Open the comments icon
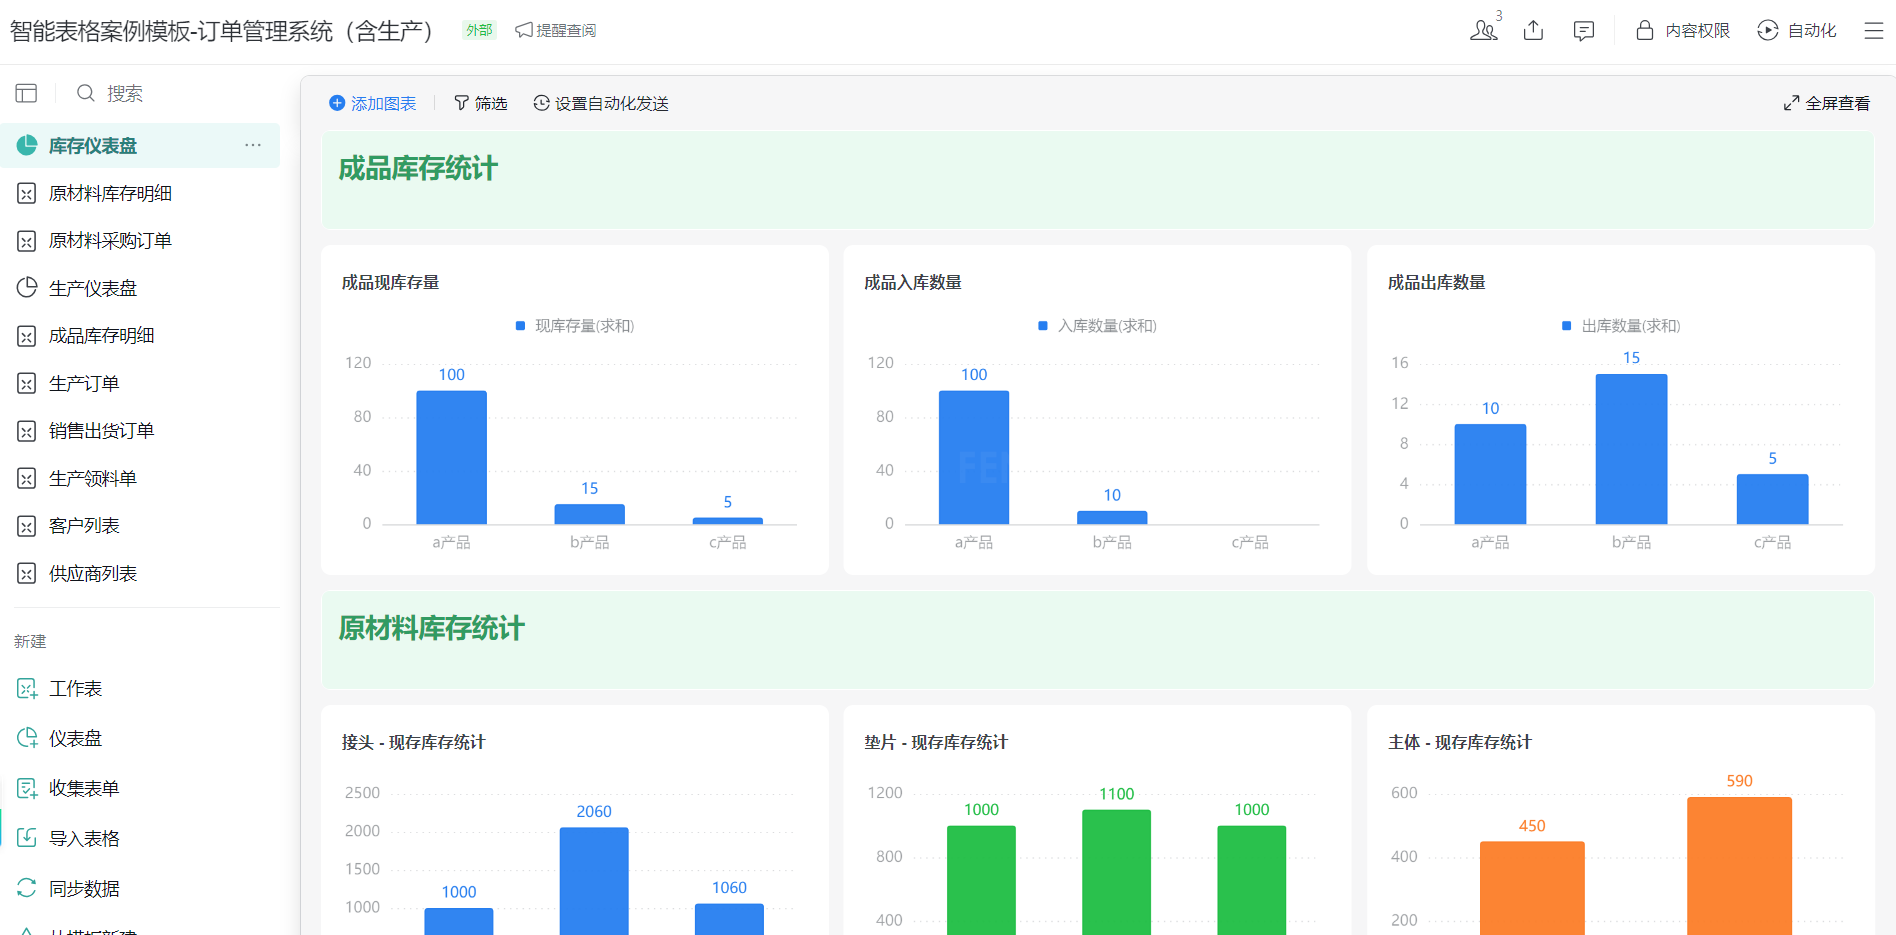 coord(1584,31)
